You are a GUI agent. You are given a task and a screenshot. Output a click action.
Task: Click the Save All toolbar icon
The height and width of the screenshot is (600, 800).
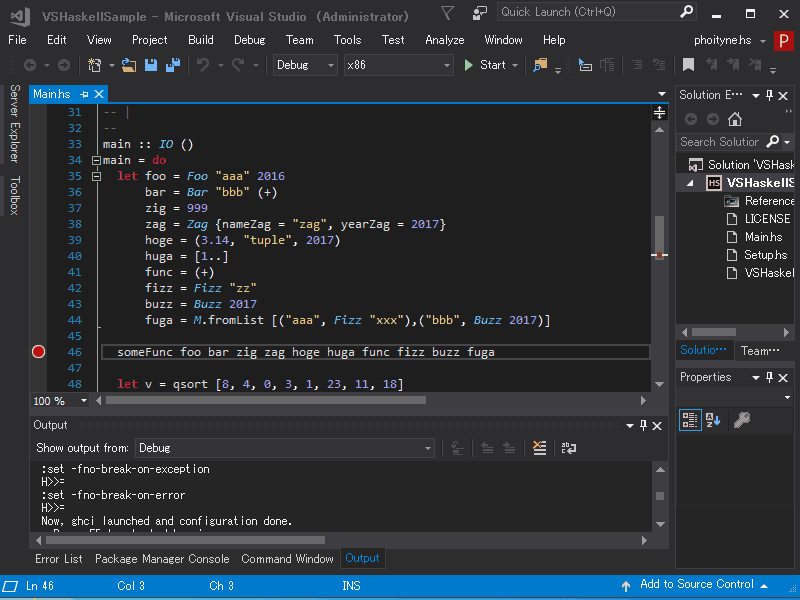[x=173, y=65]
